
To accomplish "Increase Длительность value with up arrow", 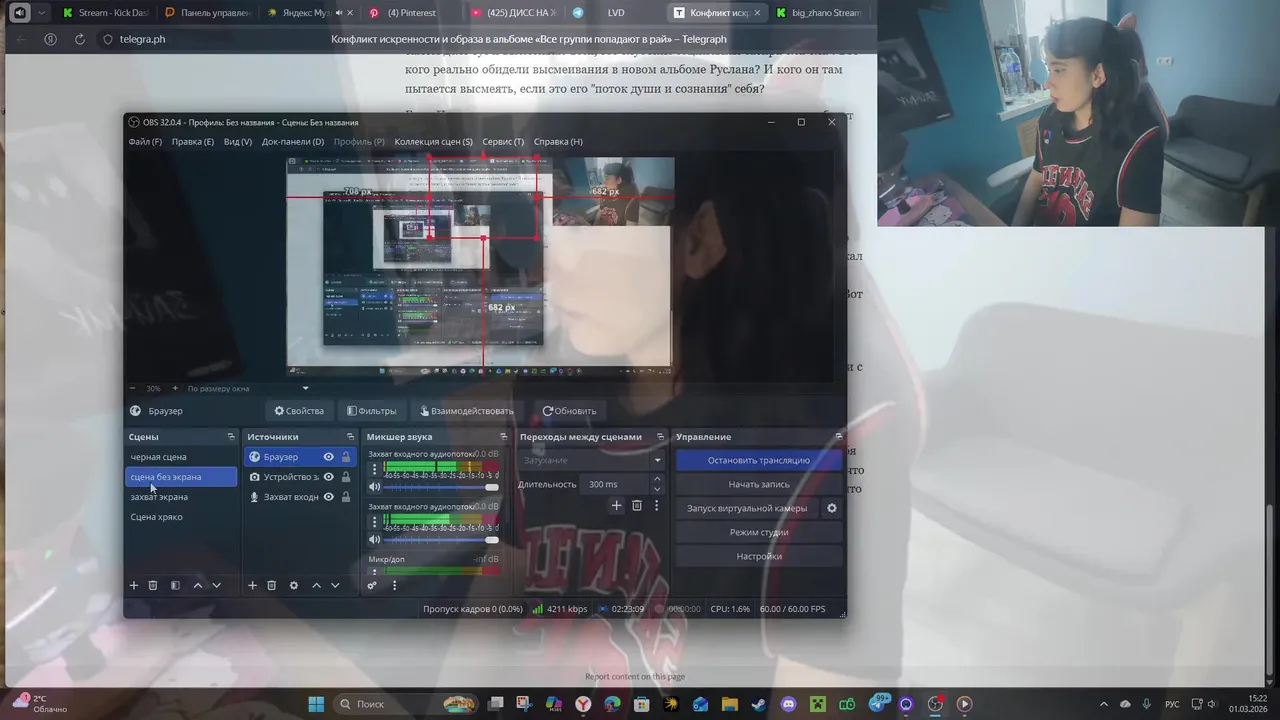I will coord(657,479).
